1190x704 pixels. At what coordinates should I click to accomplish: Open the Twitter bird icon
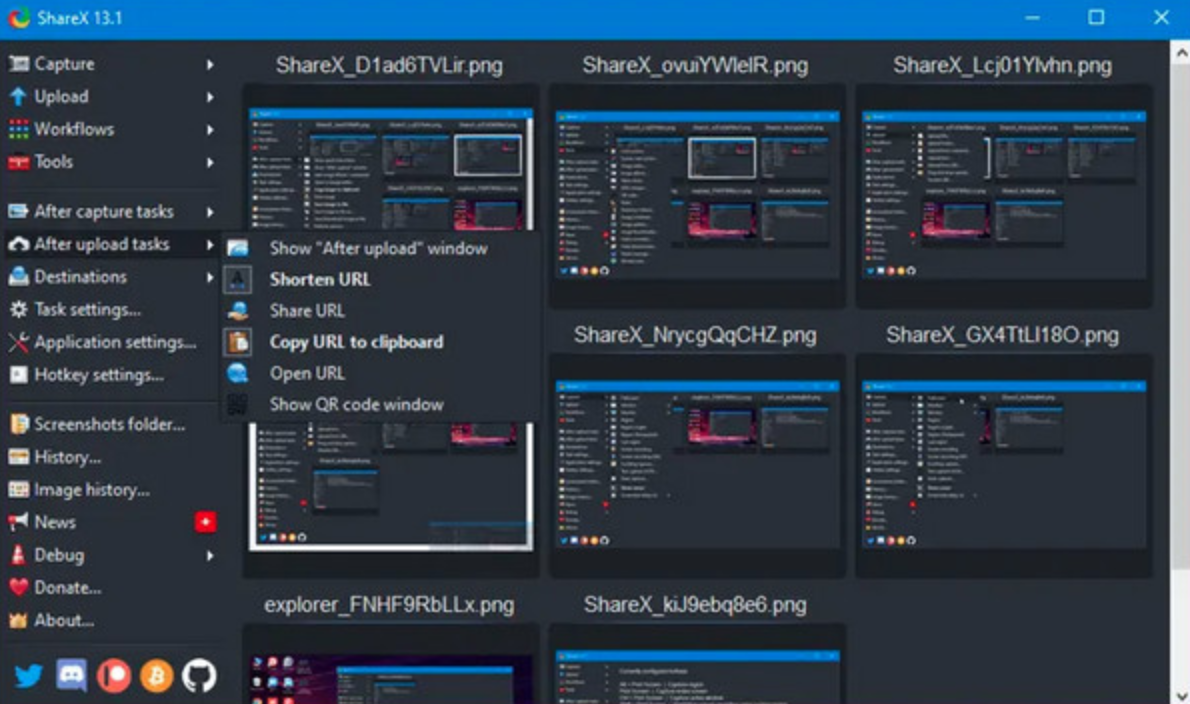click(x=28, y=675)
